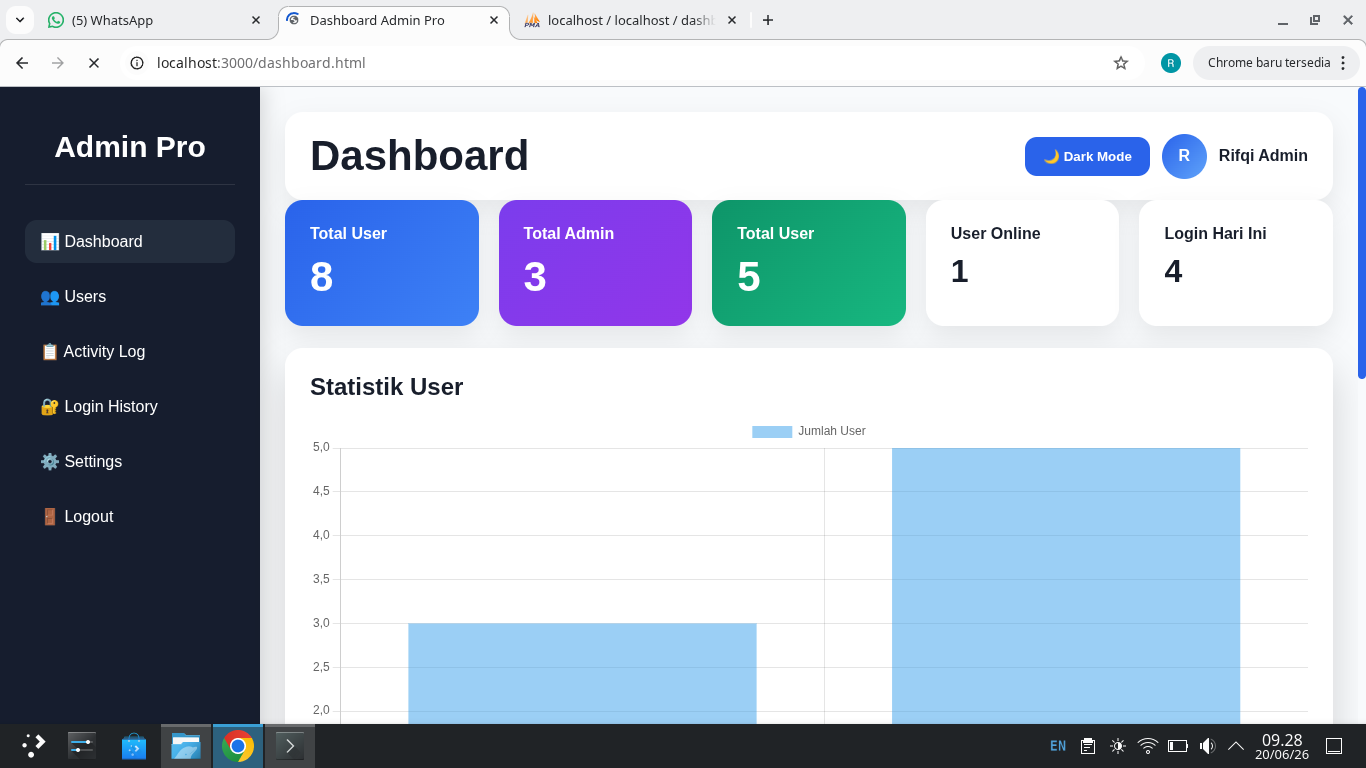This screenshot has width=1366, height=768.
Task: Open the Wi-Fi network tray icon
Action: (x=1148, y=746)
